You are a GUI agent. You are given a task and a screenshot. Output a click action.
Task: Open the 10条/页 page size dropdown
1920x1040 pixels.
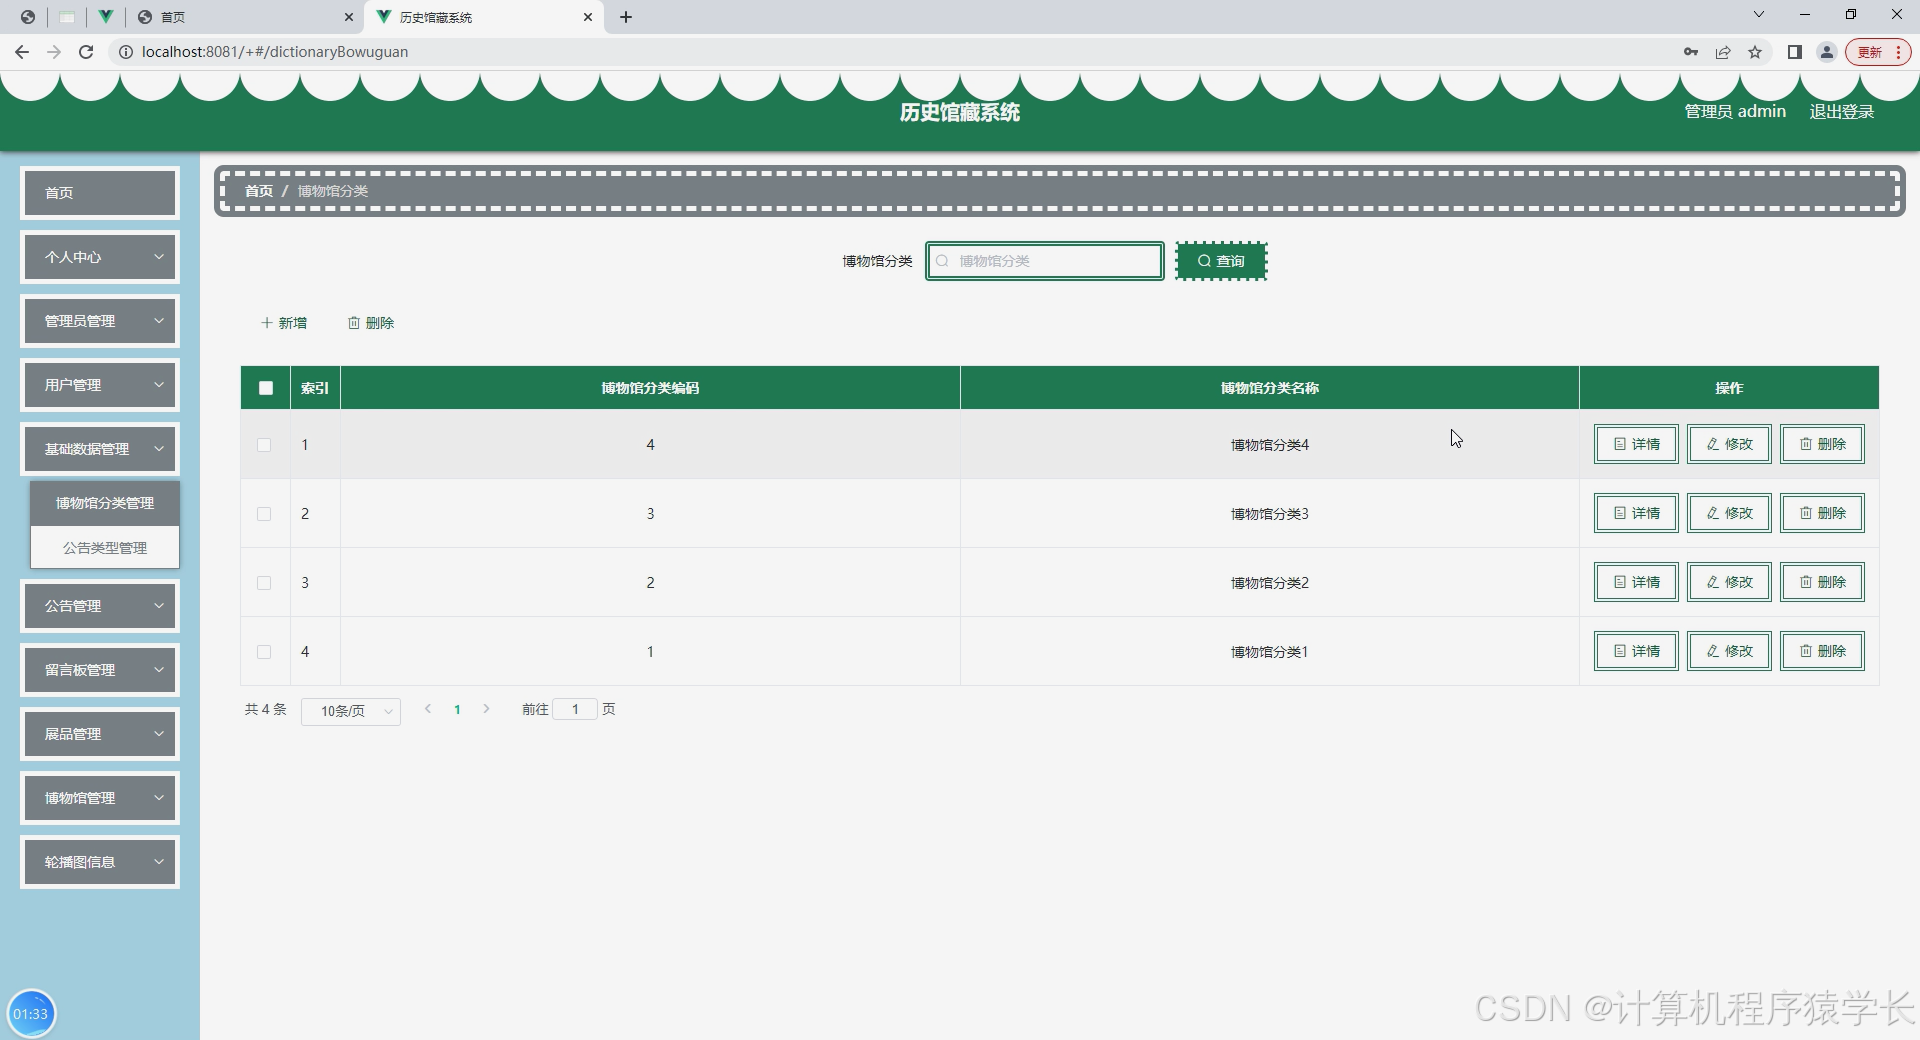point(351,711)
